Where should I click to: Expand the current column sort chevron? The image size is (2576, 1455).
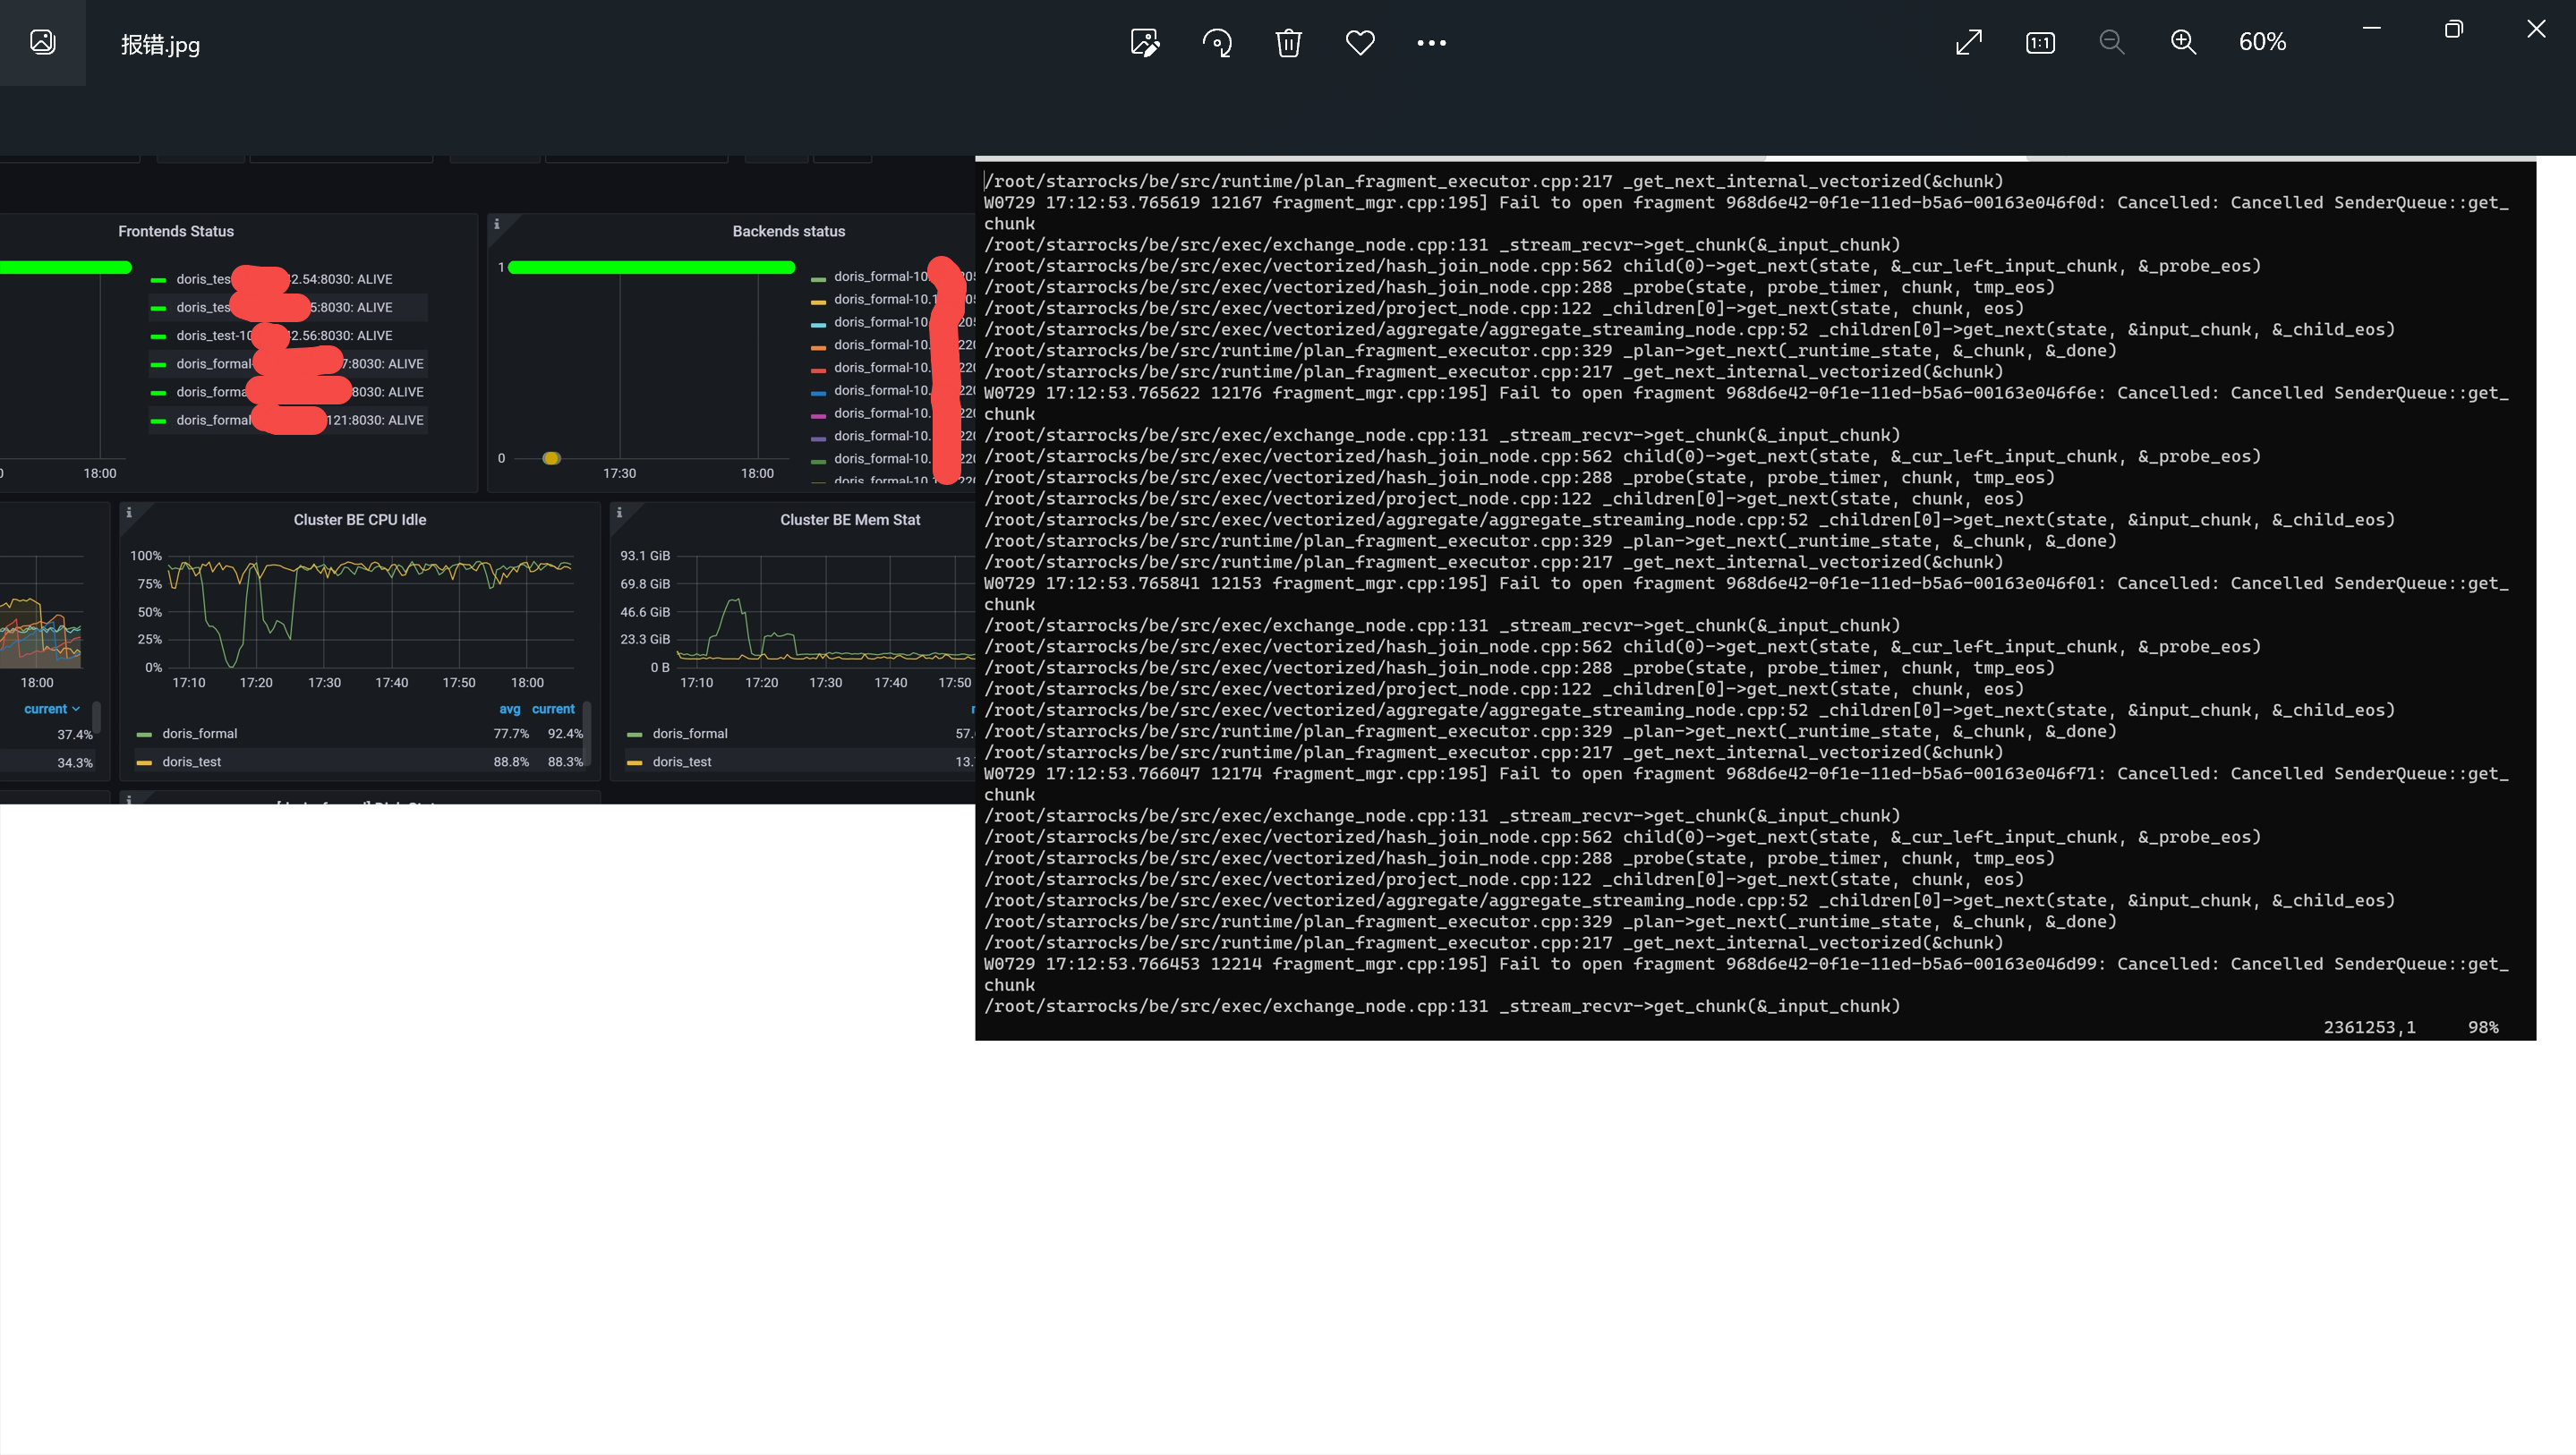[x=75, y=709]
